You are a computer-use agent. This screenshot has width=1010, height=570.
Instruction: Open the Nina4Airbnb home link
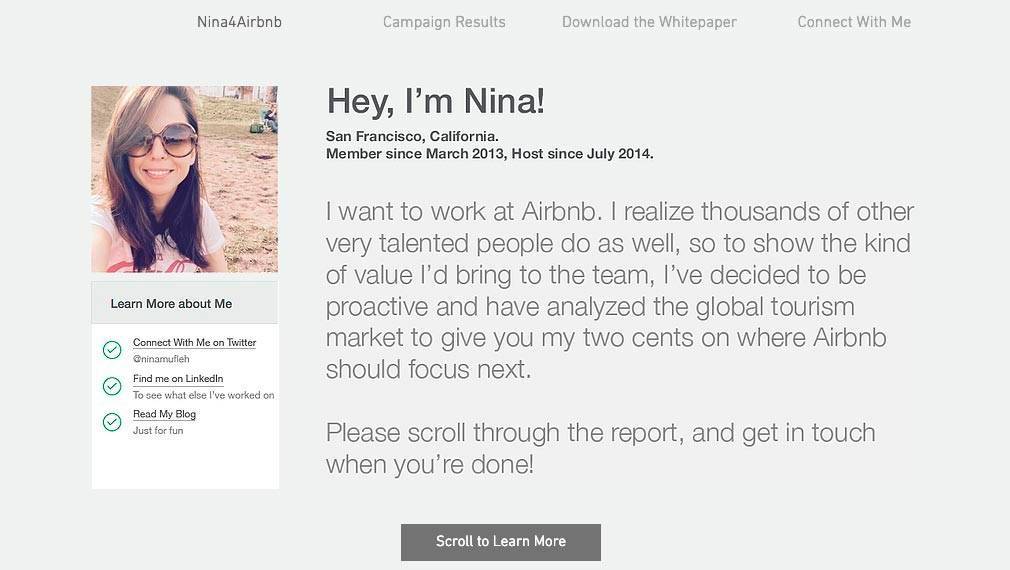click(x=239, y=22)
